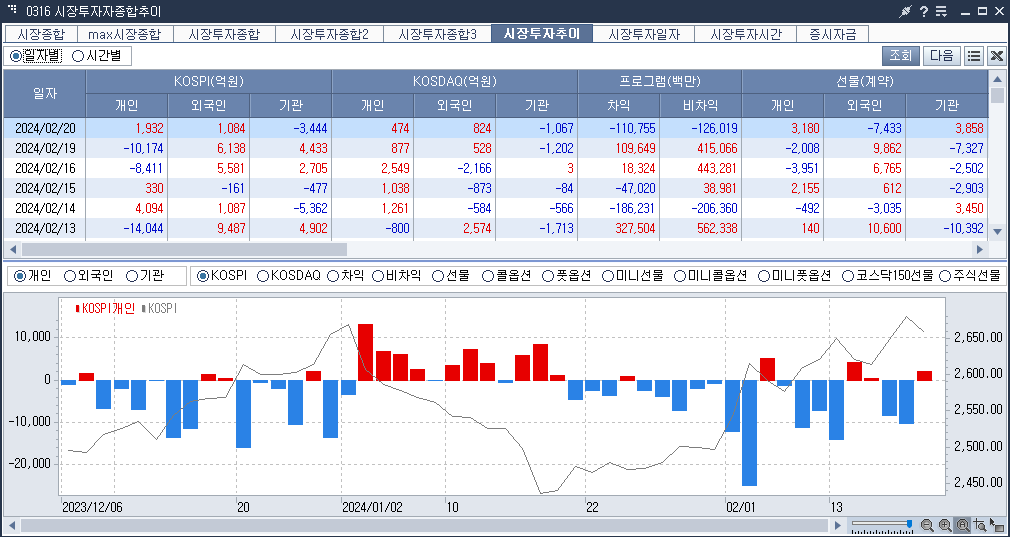Click the 일자 column header
The image size is (1010, 537).
click(x=45, y=93)
